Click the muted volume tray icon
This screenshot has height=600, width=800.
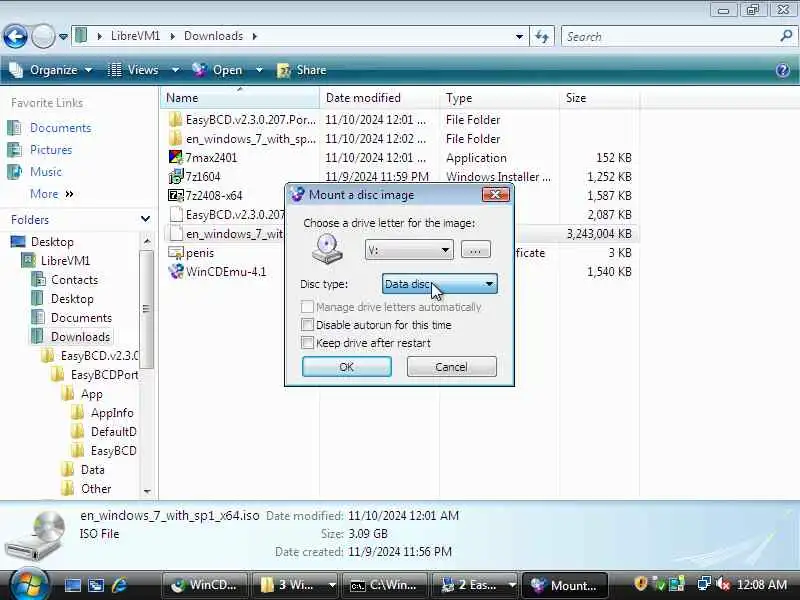722,584
